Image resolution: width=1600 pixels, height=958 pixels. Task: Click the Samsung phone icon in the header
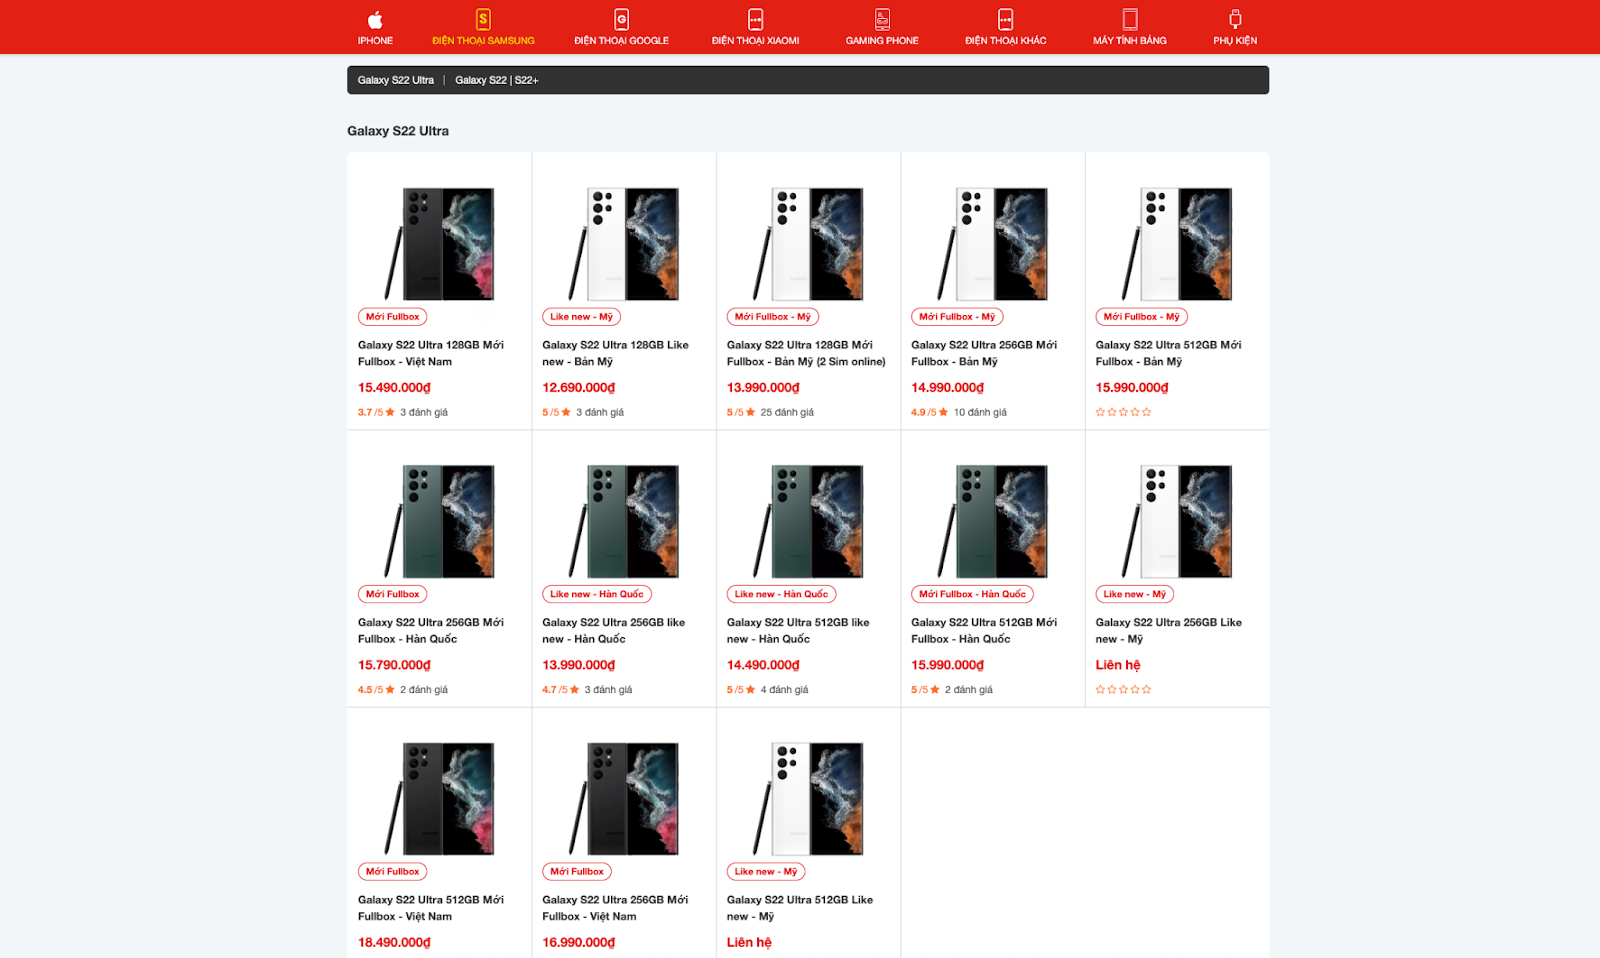click(483, 19)
